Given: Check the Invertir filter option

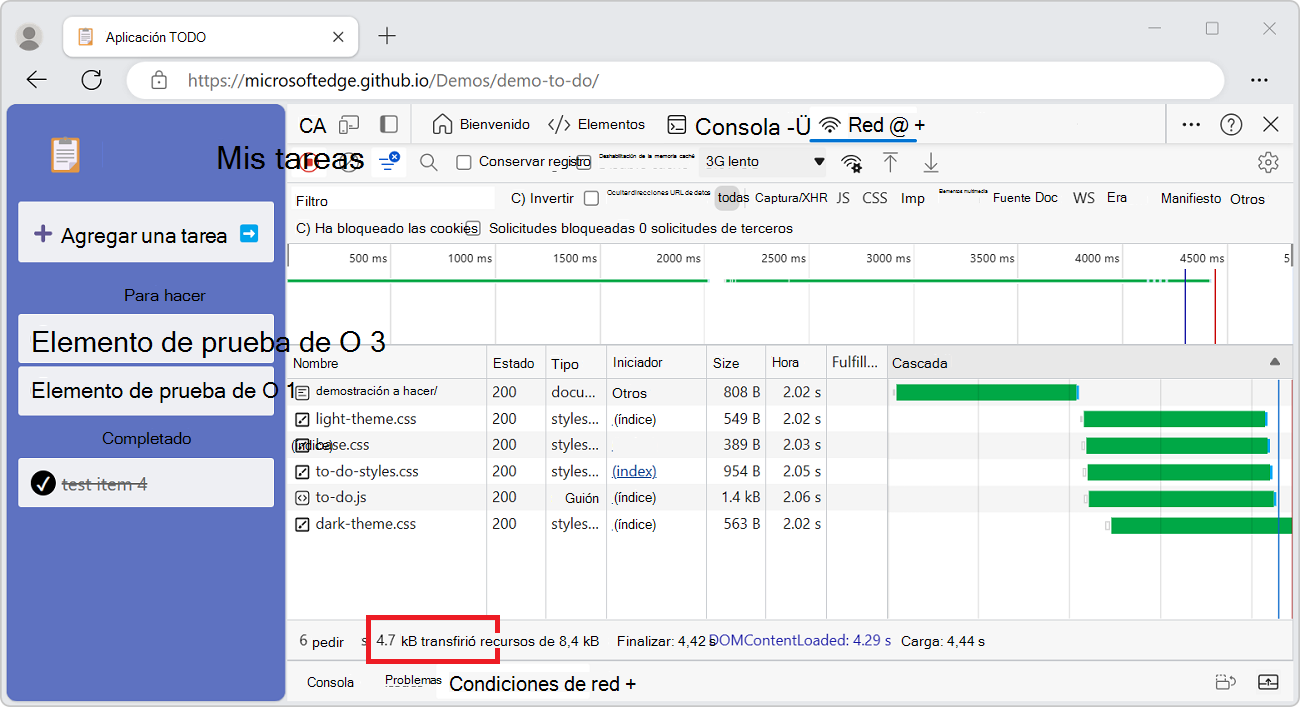Looking at the screenshot, I should (x=591, y=198).
